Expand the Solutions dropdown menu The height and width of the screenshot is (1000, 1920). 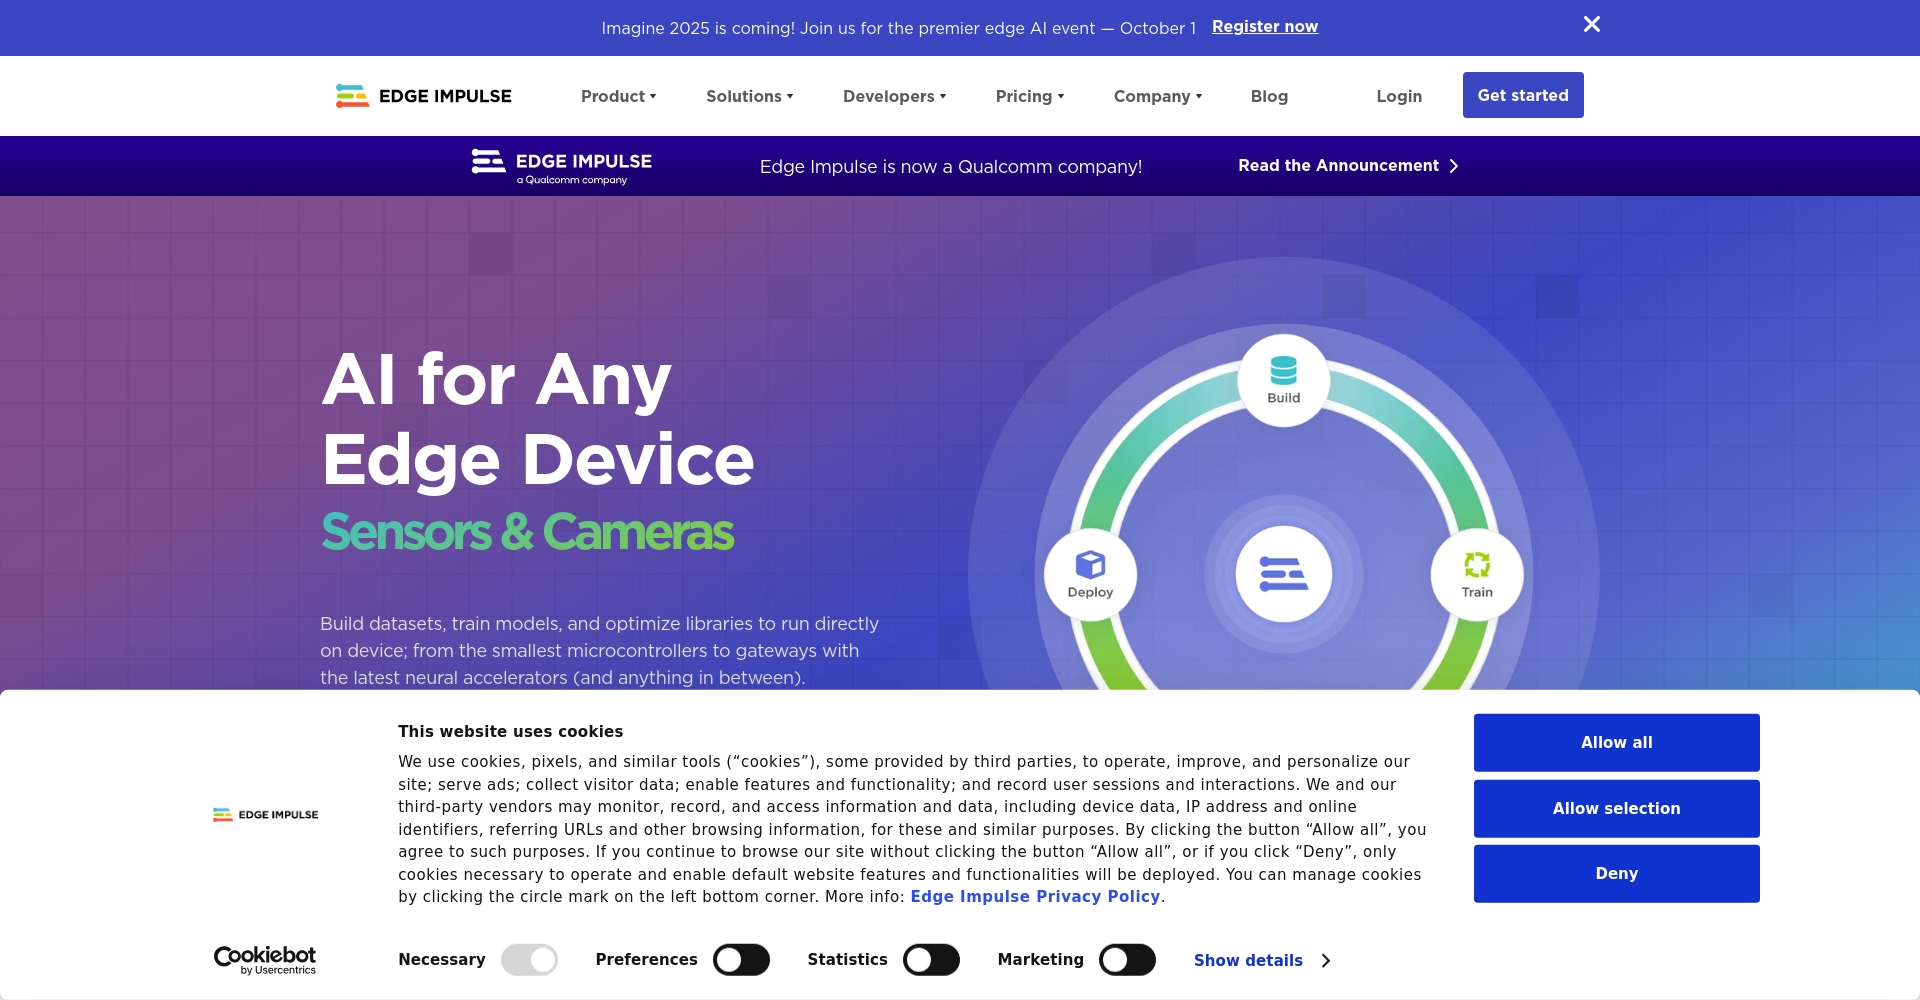pyautogui.click(x=749, y=96)
